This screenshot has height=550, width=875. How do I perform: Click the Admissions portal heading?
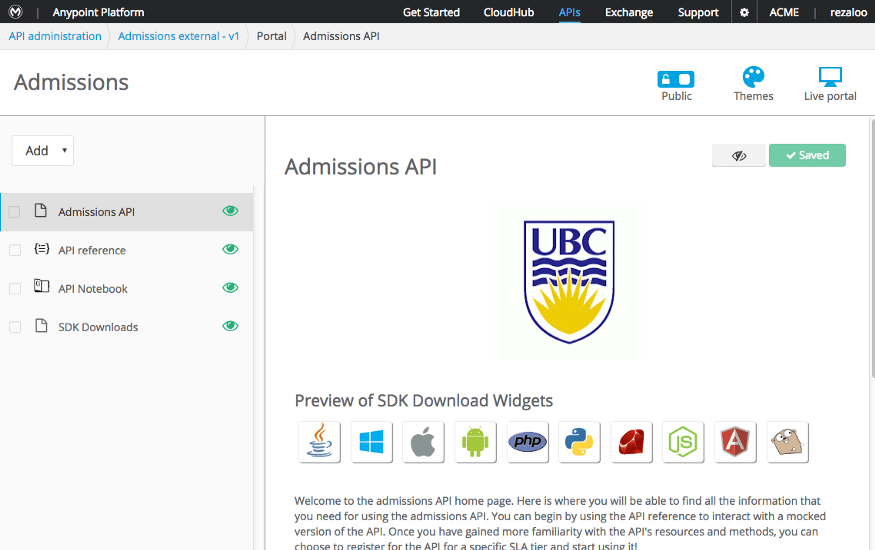click(71, 83)
